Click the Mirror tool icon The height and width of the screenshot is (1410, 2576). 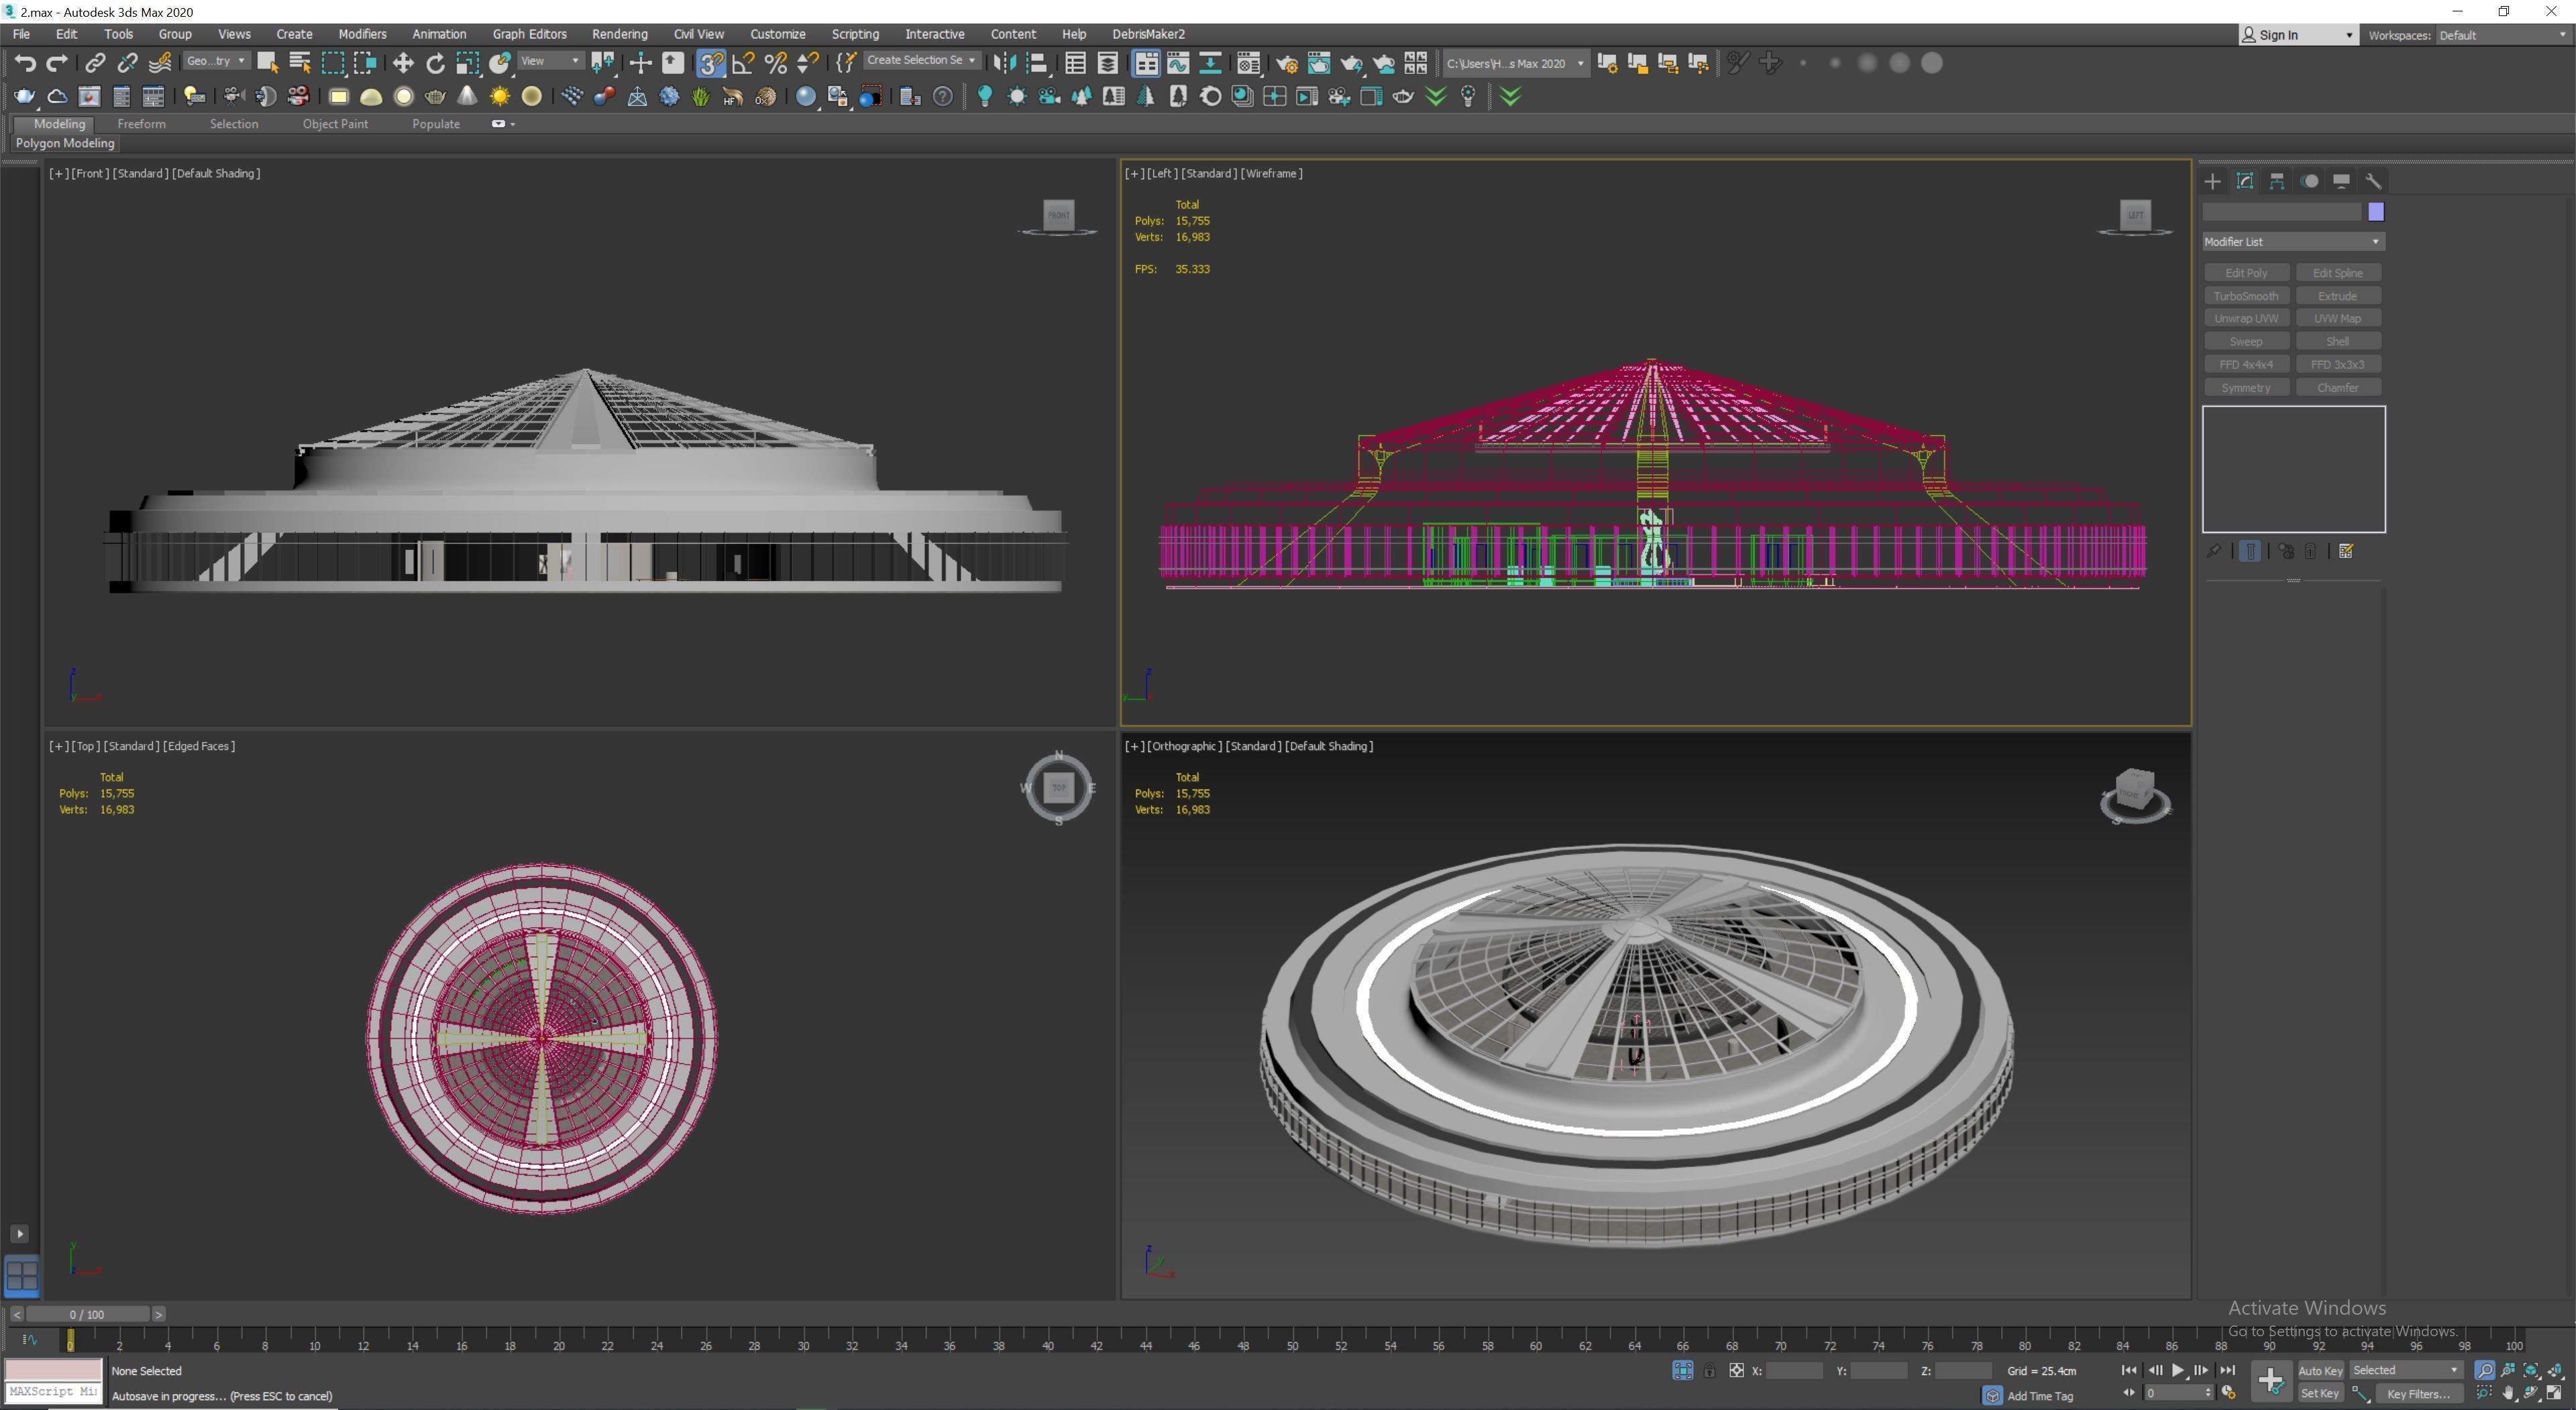[1004, 63]
